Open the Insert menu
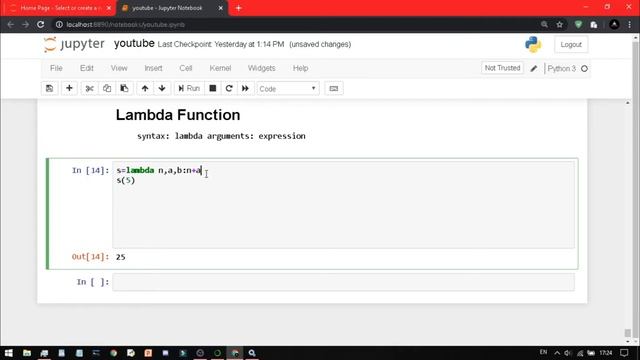This screenshot has height=360, width=640. coord(153,68)
